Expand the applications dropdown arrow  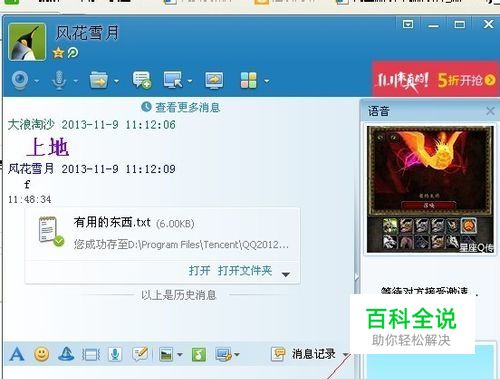point(266,81)
